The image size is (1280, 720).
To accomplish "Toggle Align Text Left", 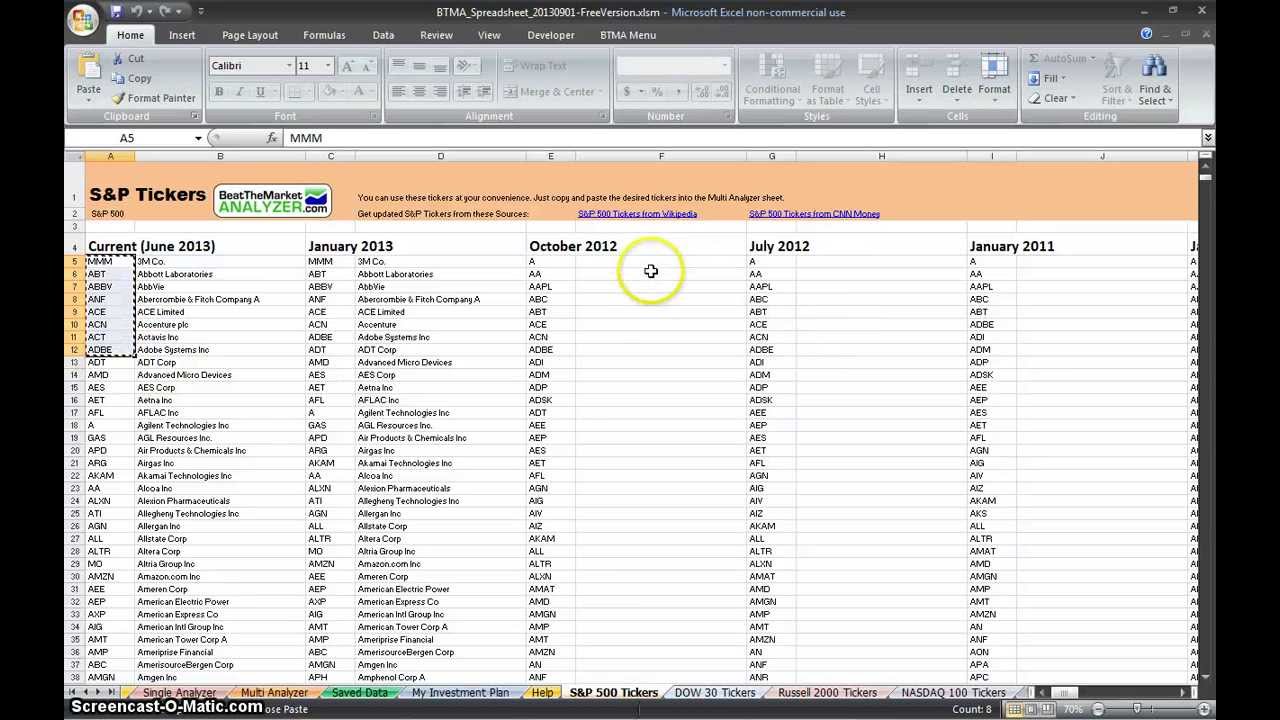I will pyautogui.click(x=398, y=92).
